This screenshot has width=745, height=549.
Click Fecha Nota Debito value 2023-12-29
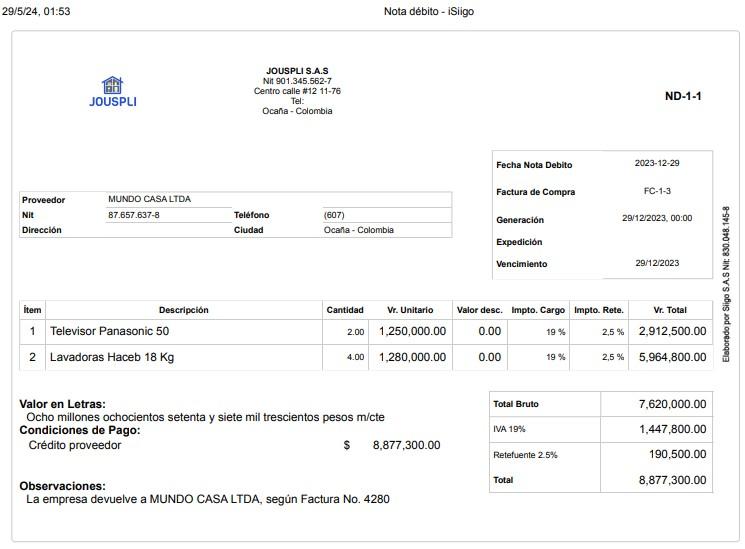(657, 163)
